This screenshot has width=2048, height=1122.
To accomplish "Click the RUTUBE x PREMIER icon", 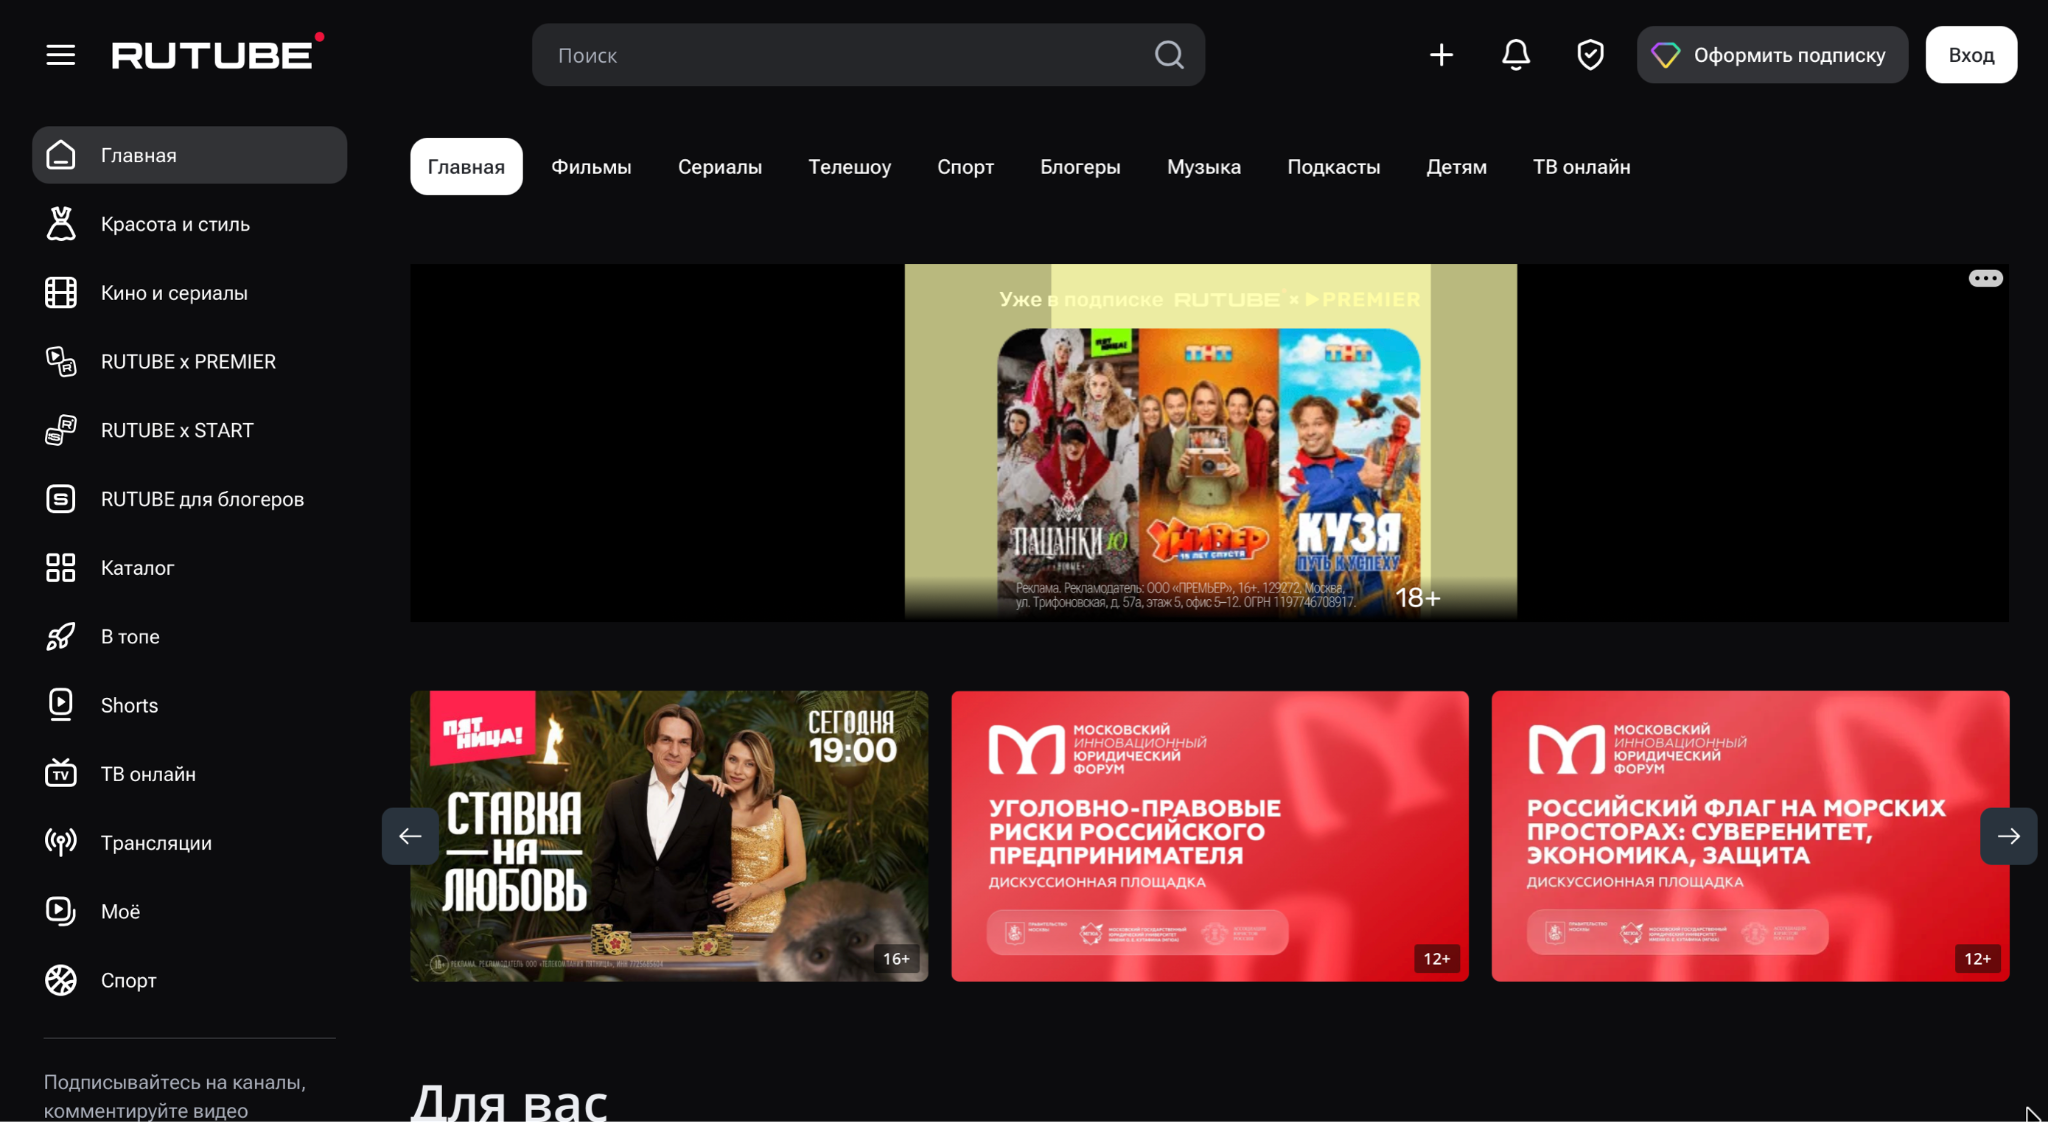I will coord(61,362).
